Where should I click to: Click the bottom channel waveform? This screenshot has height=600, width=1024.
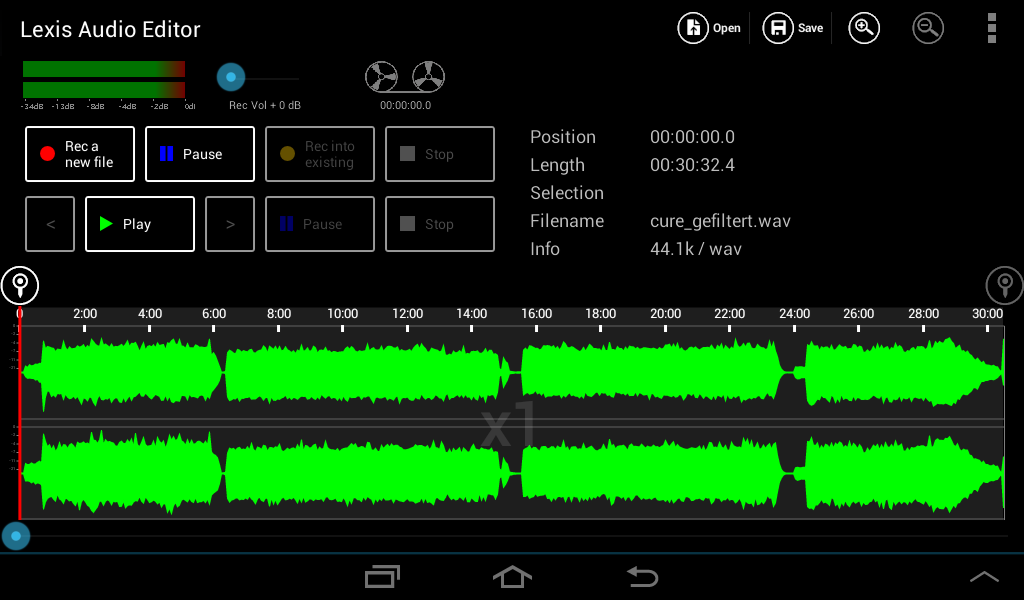pyautogui.click(x=512, y=473)
